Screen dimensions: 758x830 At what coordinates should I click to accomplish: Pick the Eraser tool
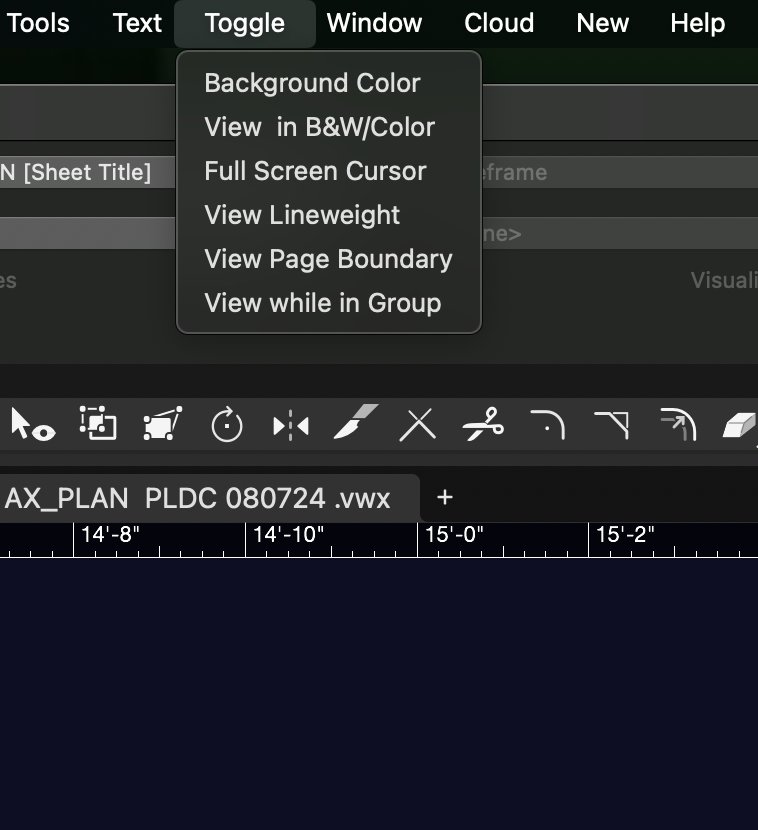click(738, 426)
